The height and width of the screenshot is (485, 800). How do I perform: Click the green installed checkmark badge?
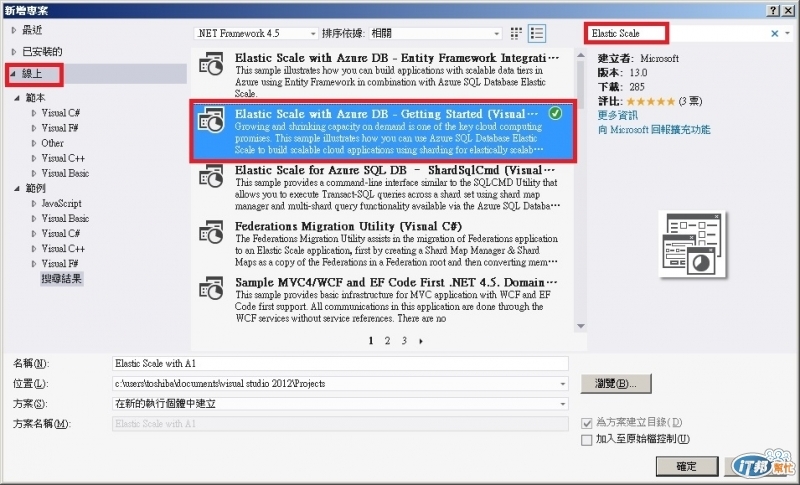click(x=555, y=113)
